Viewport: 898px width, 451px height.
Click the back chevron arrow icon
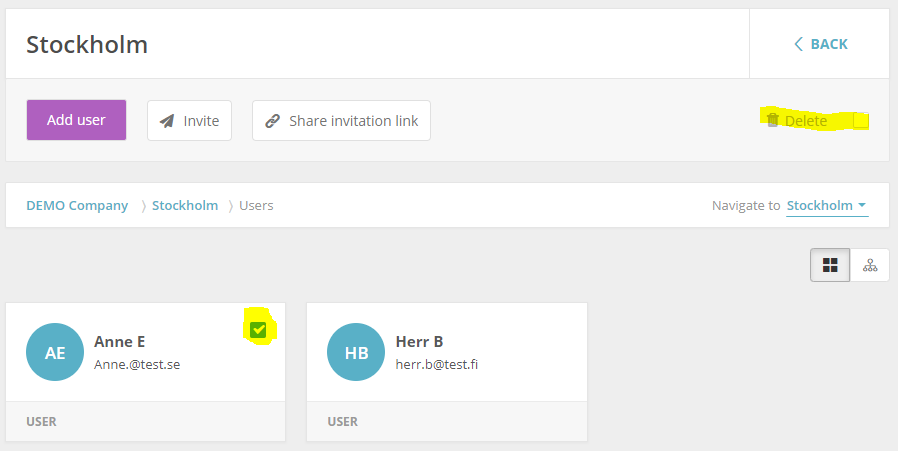pyautogui.click(x=798, y=44)
